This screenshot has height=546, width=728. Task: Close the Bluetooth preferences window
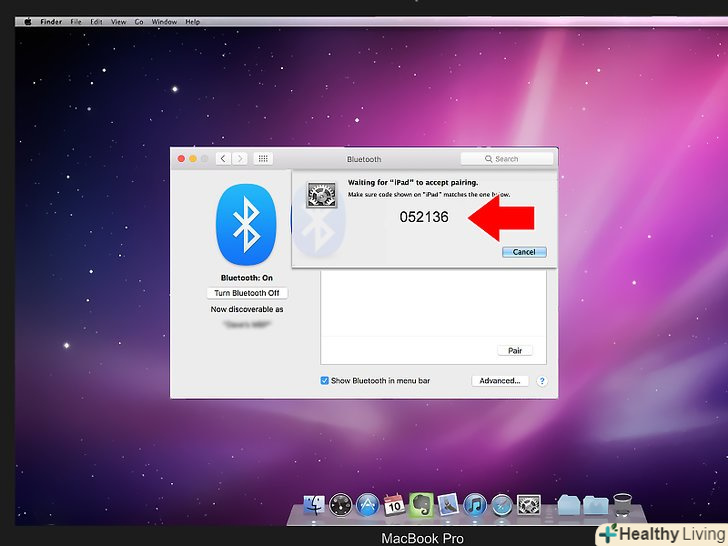coord(181,159)
